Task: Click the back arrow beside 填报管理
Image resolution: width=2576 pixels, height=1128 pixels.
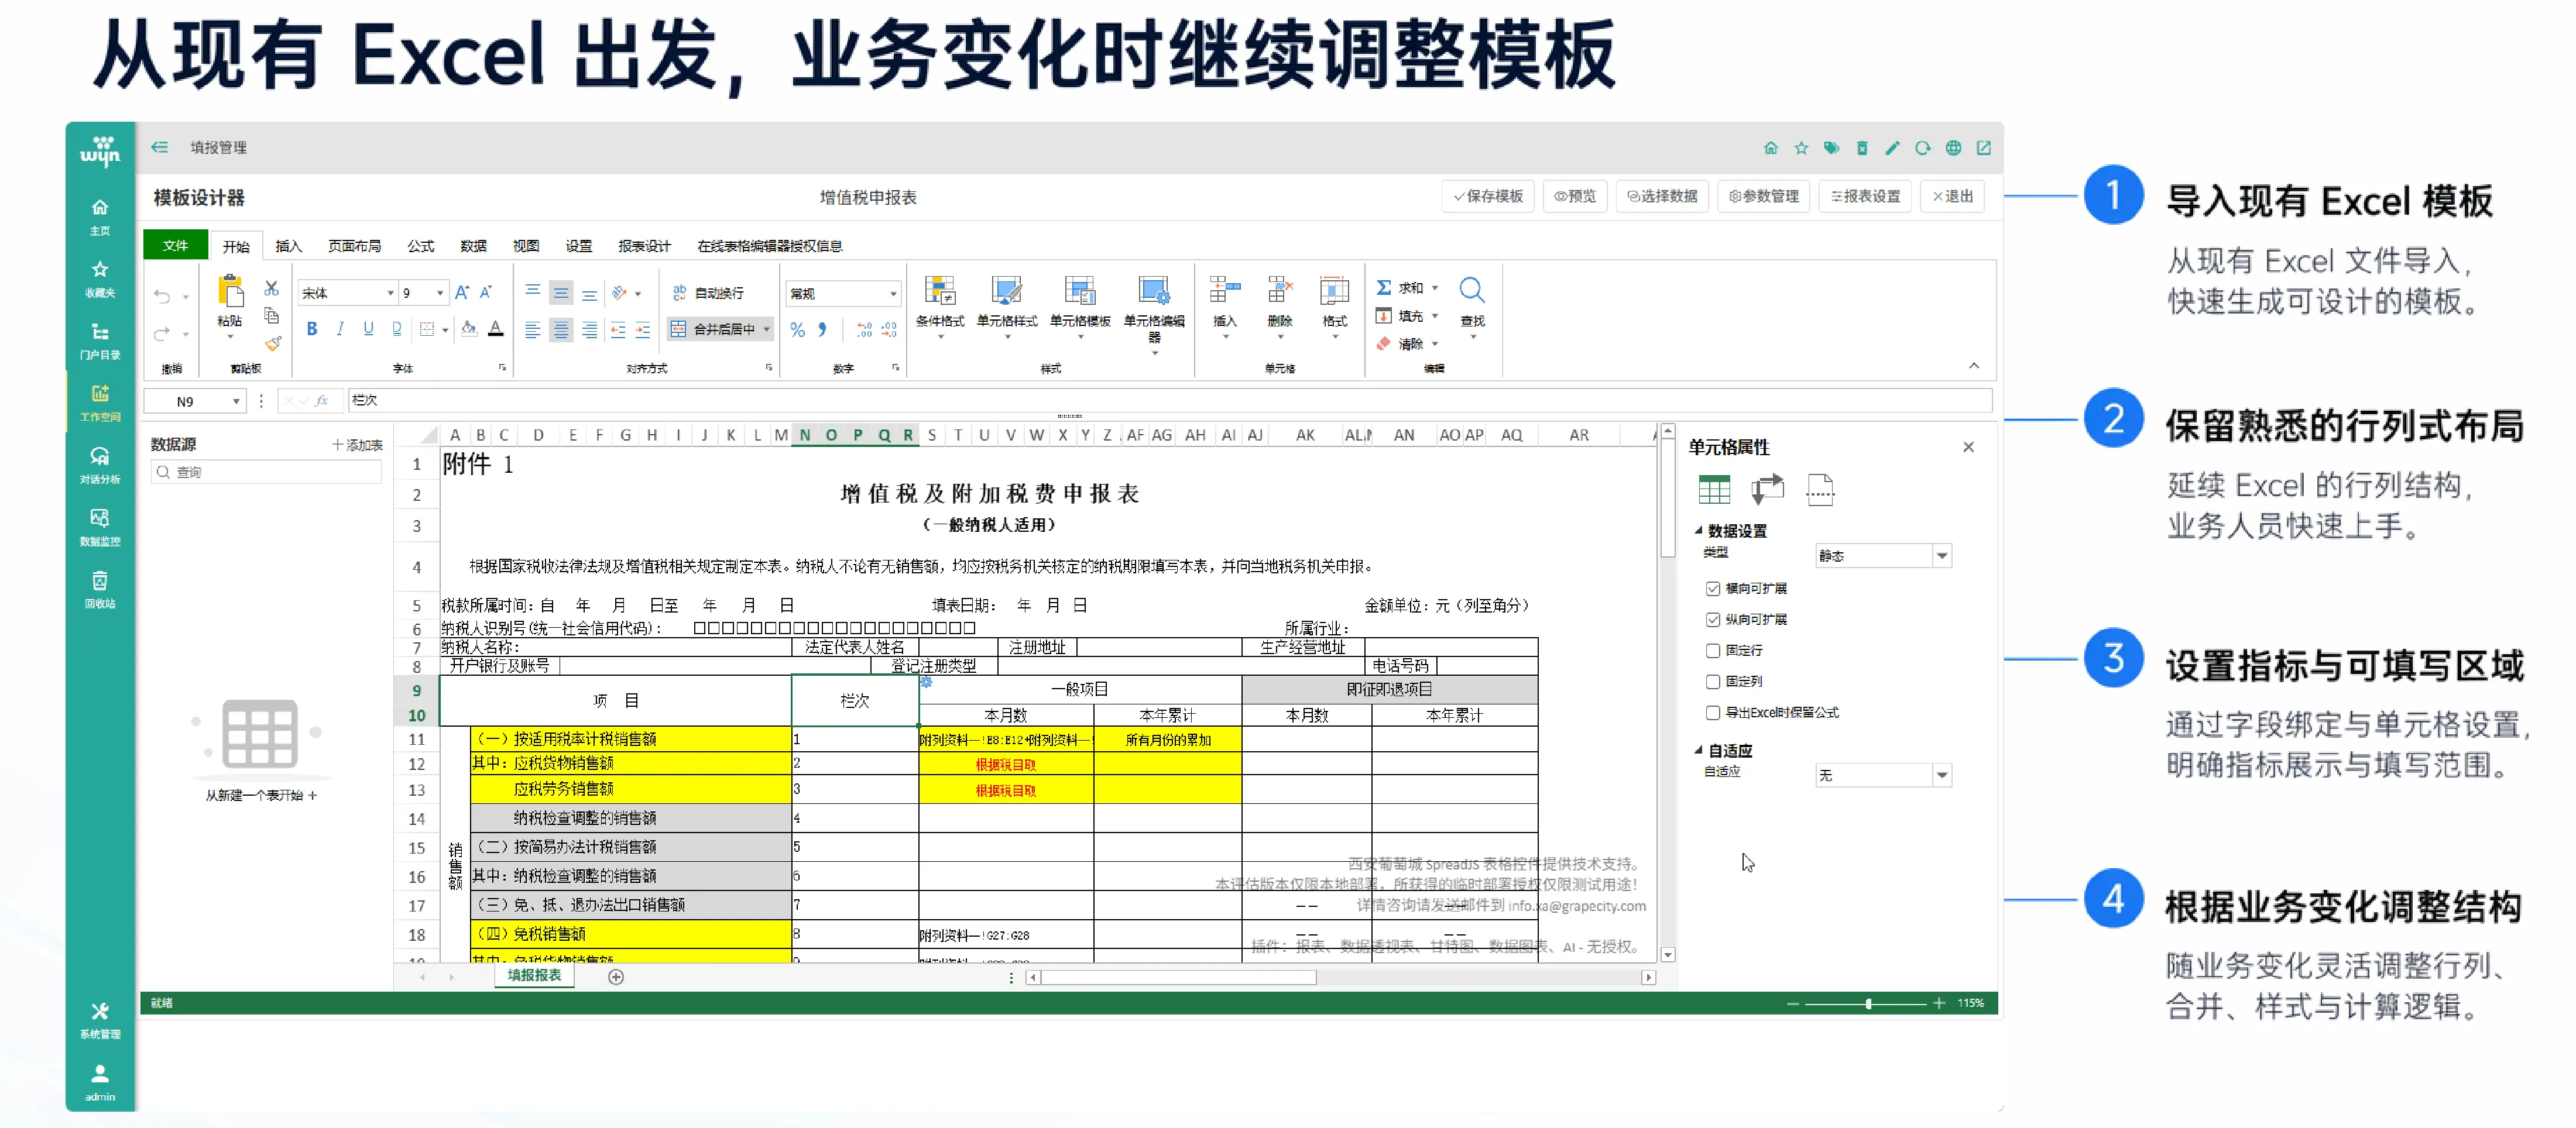Action: pos(160,147)
